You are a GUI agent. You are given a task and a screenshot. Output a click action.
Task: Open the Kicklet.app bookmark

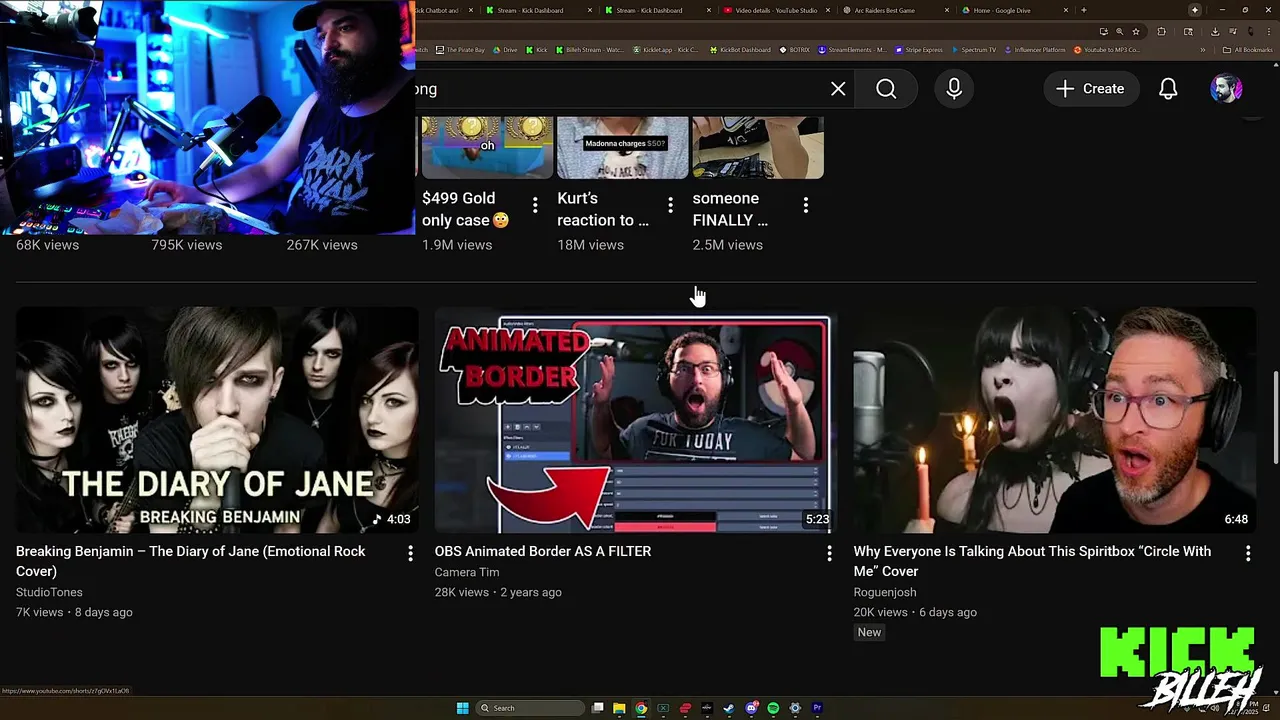667,50
